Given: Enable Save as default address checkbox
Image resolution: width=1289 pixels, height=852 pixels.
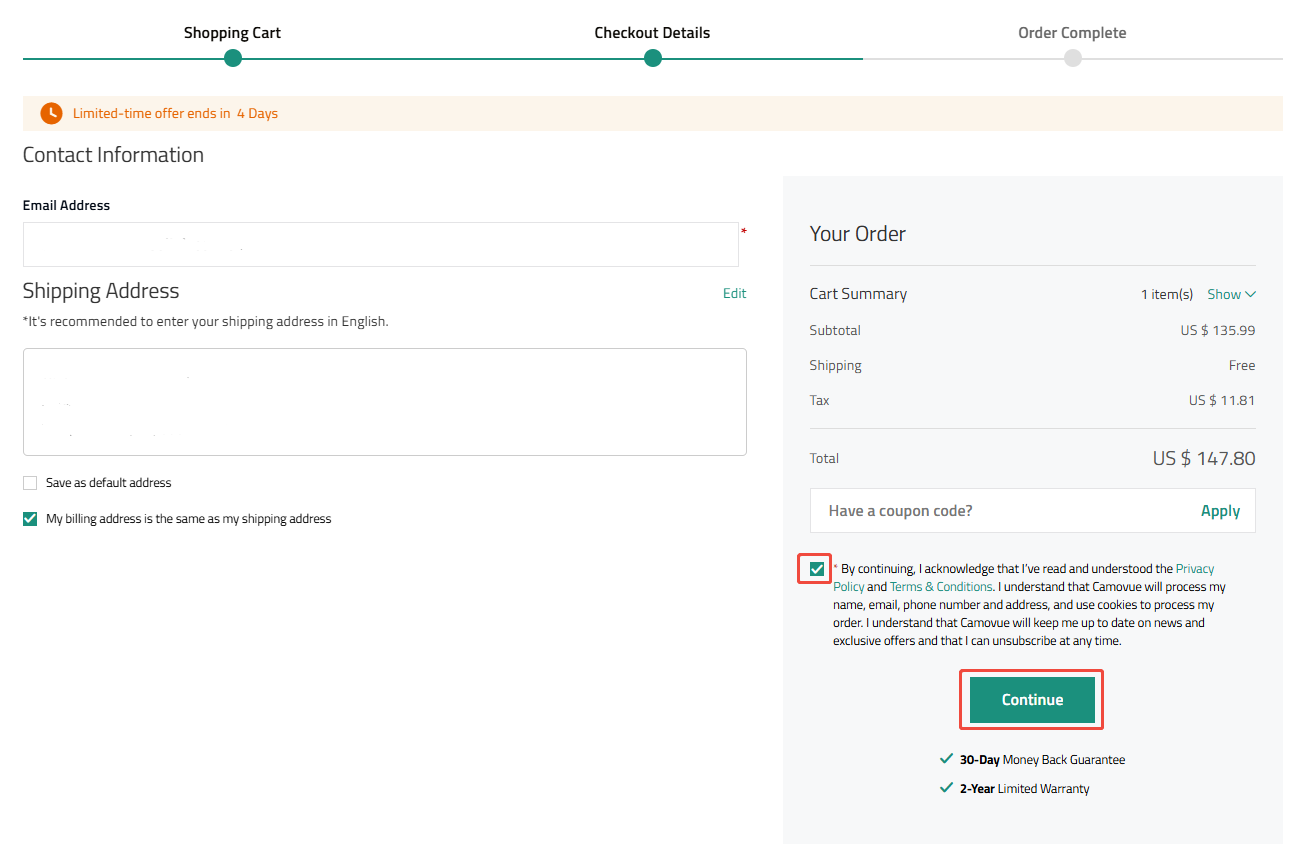Looking at the screenshot, I should point(30,483).
